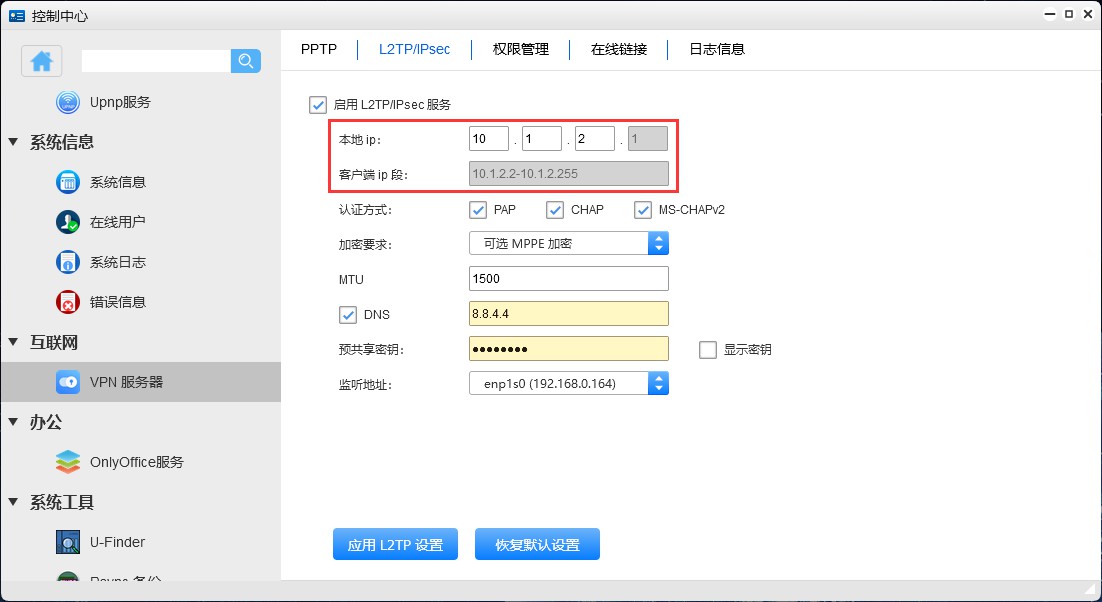Open OnlyOffice服务 icon in sidebar

[x=68, y=462]
